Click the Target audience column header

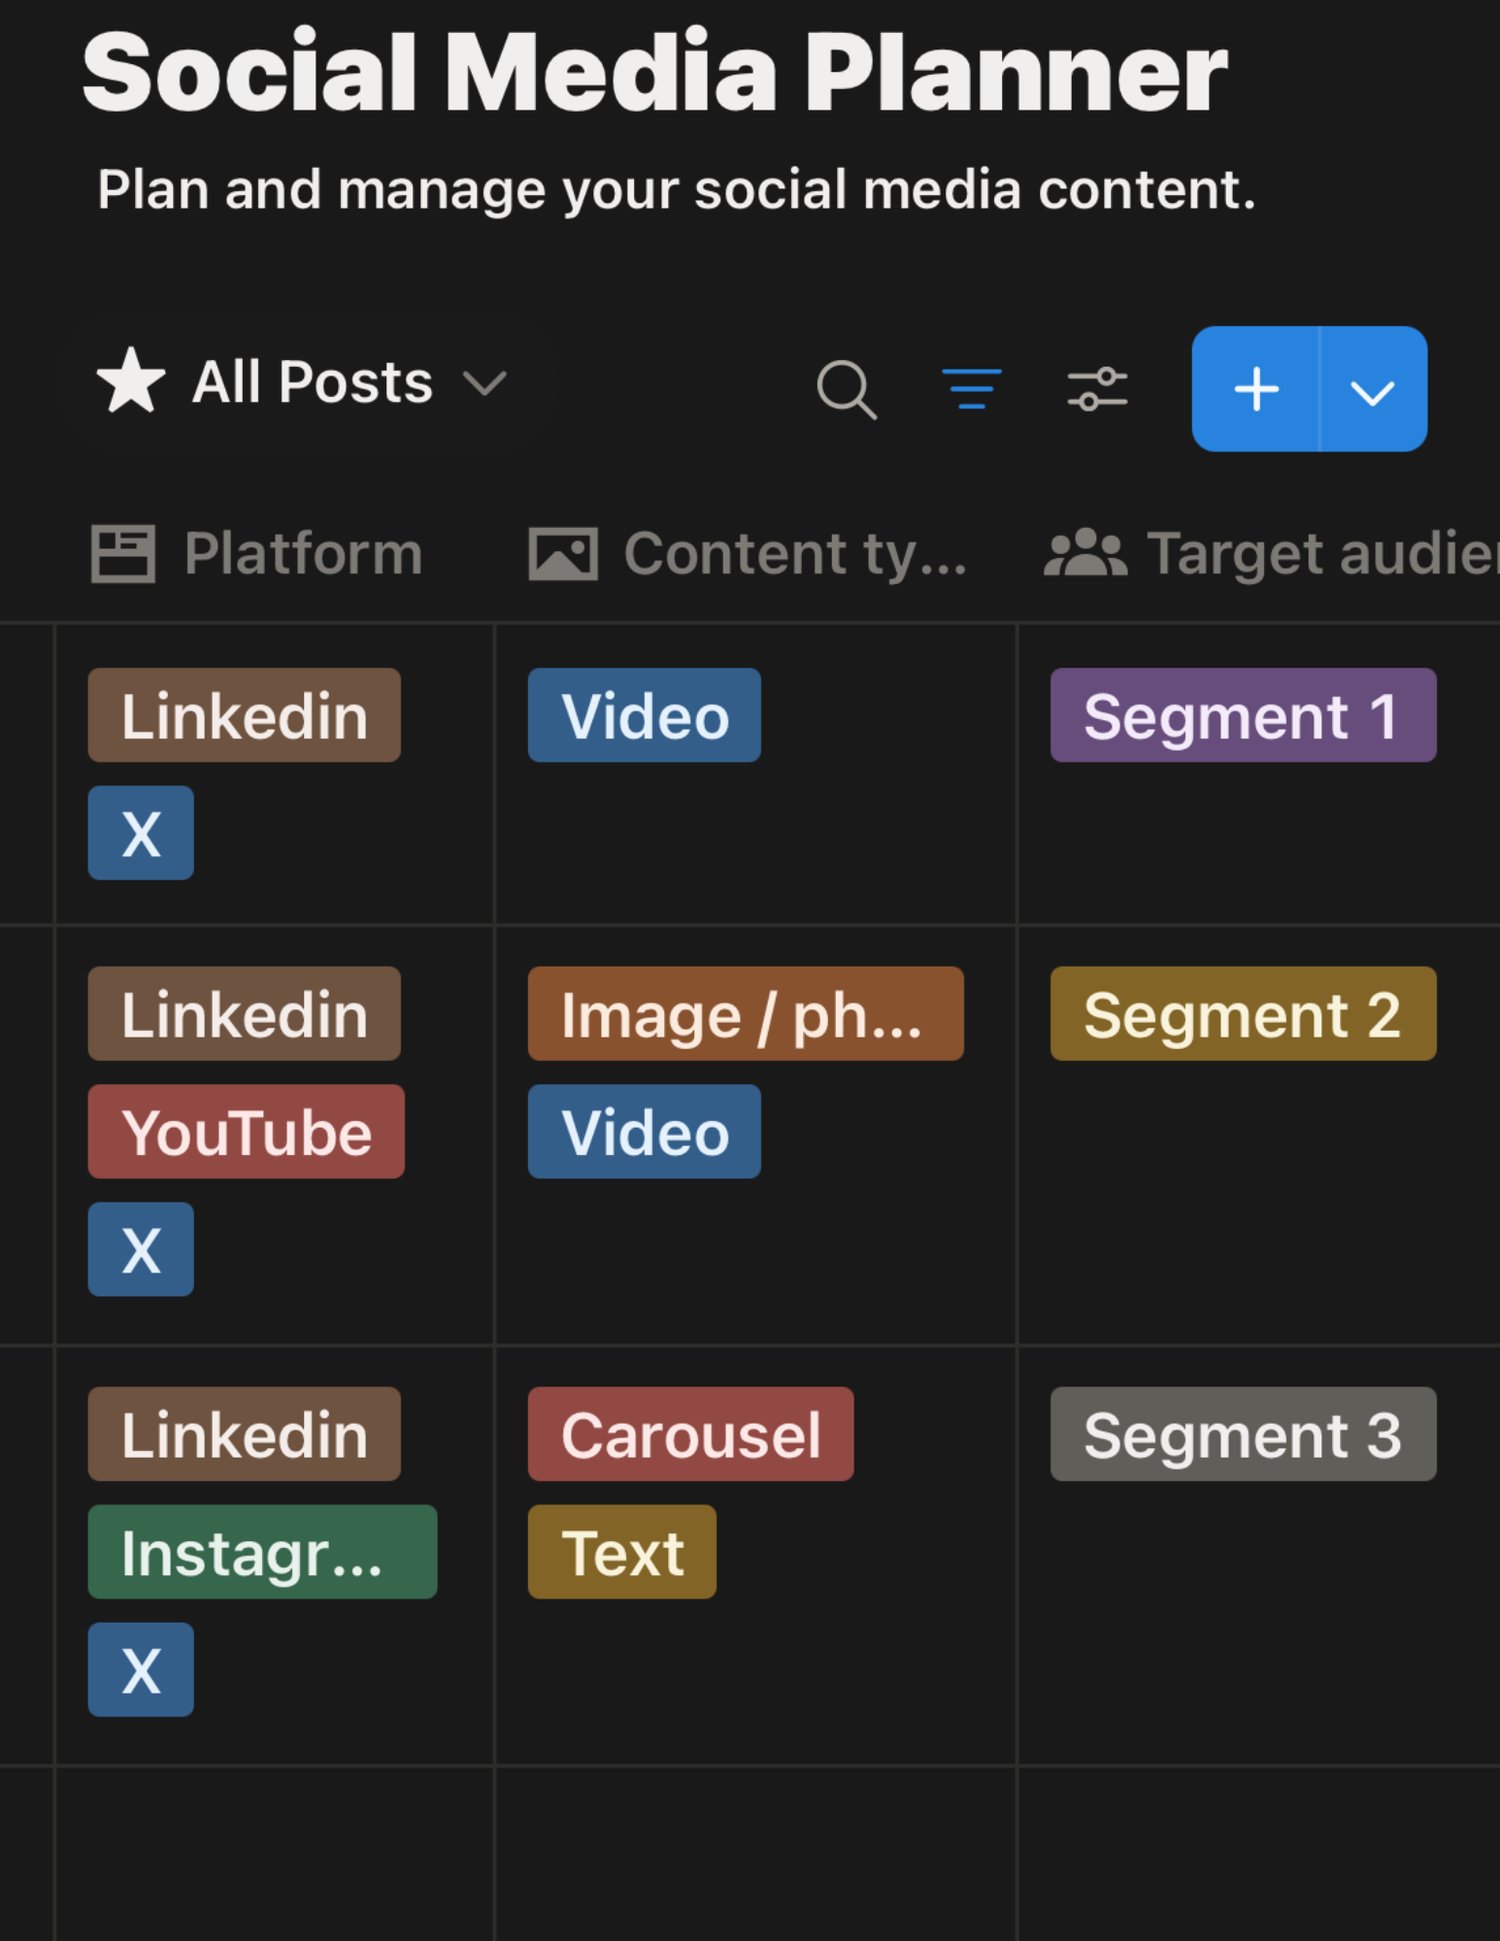[1271, 553]
